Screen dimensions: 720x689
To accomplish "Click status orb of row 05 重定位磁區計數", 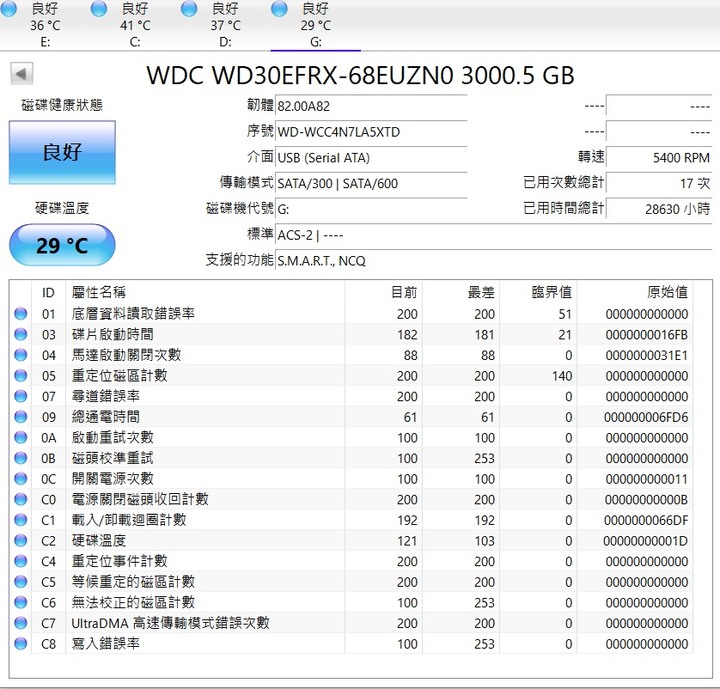I will point(21,376).
